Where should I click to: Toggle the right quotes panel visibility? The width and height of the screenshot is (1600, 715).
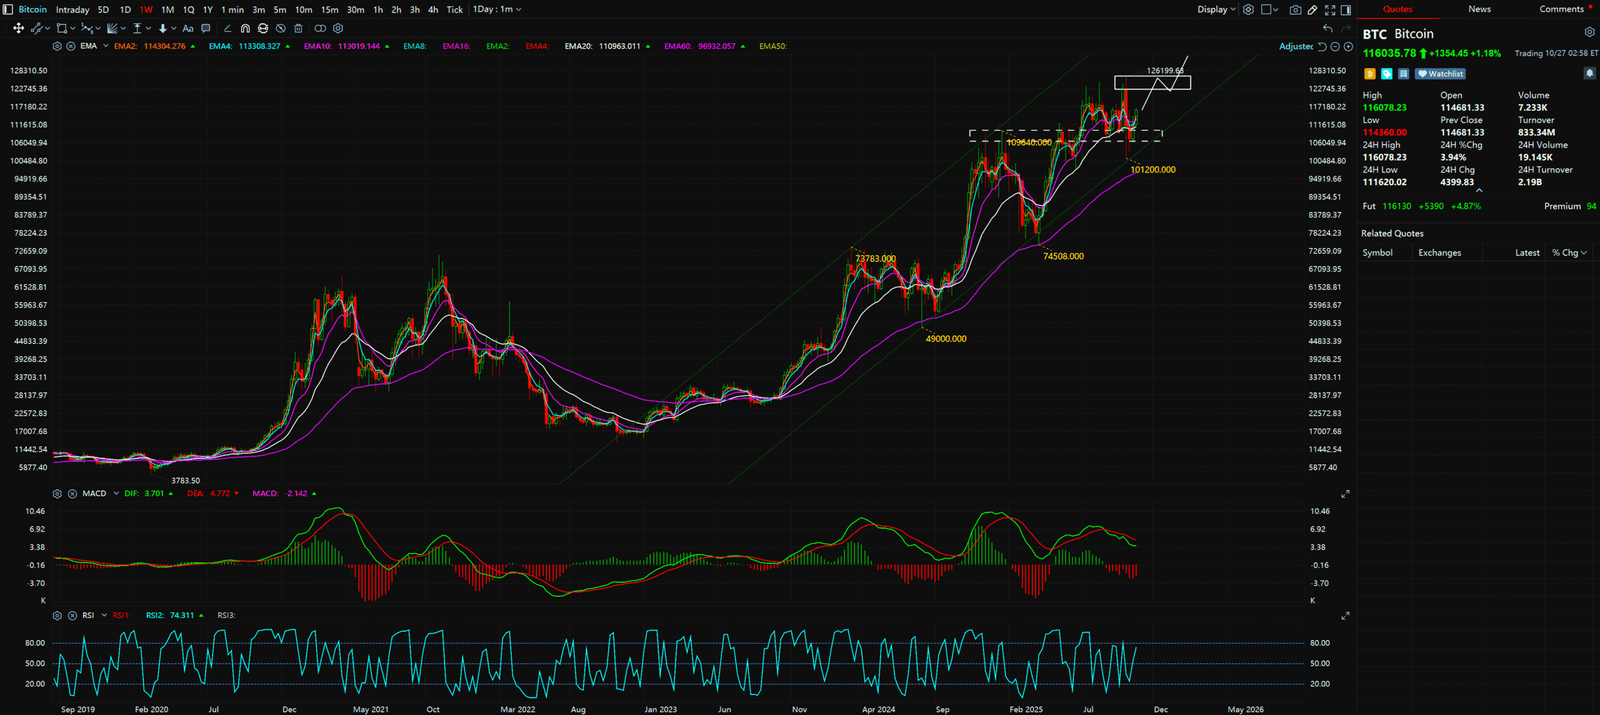[x=1346, y=10]
